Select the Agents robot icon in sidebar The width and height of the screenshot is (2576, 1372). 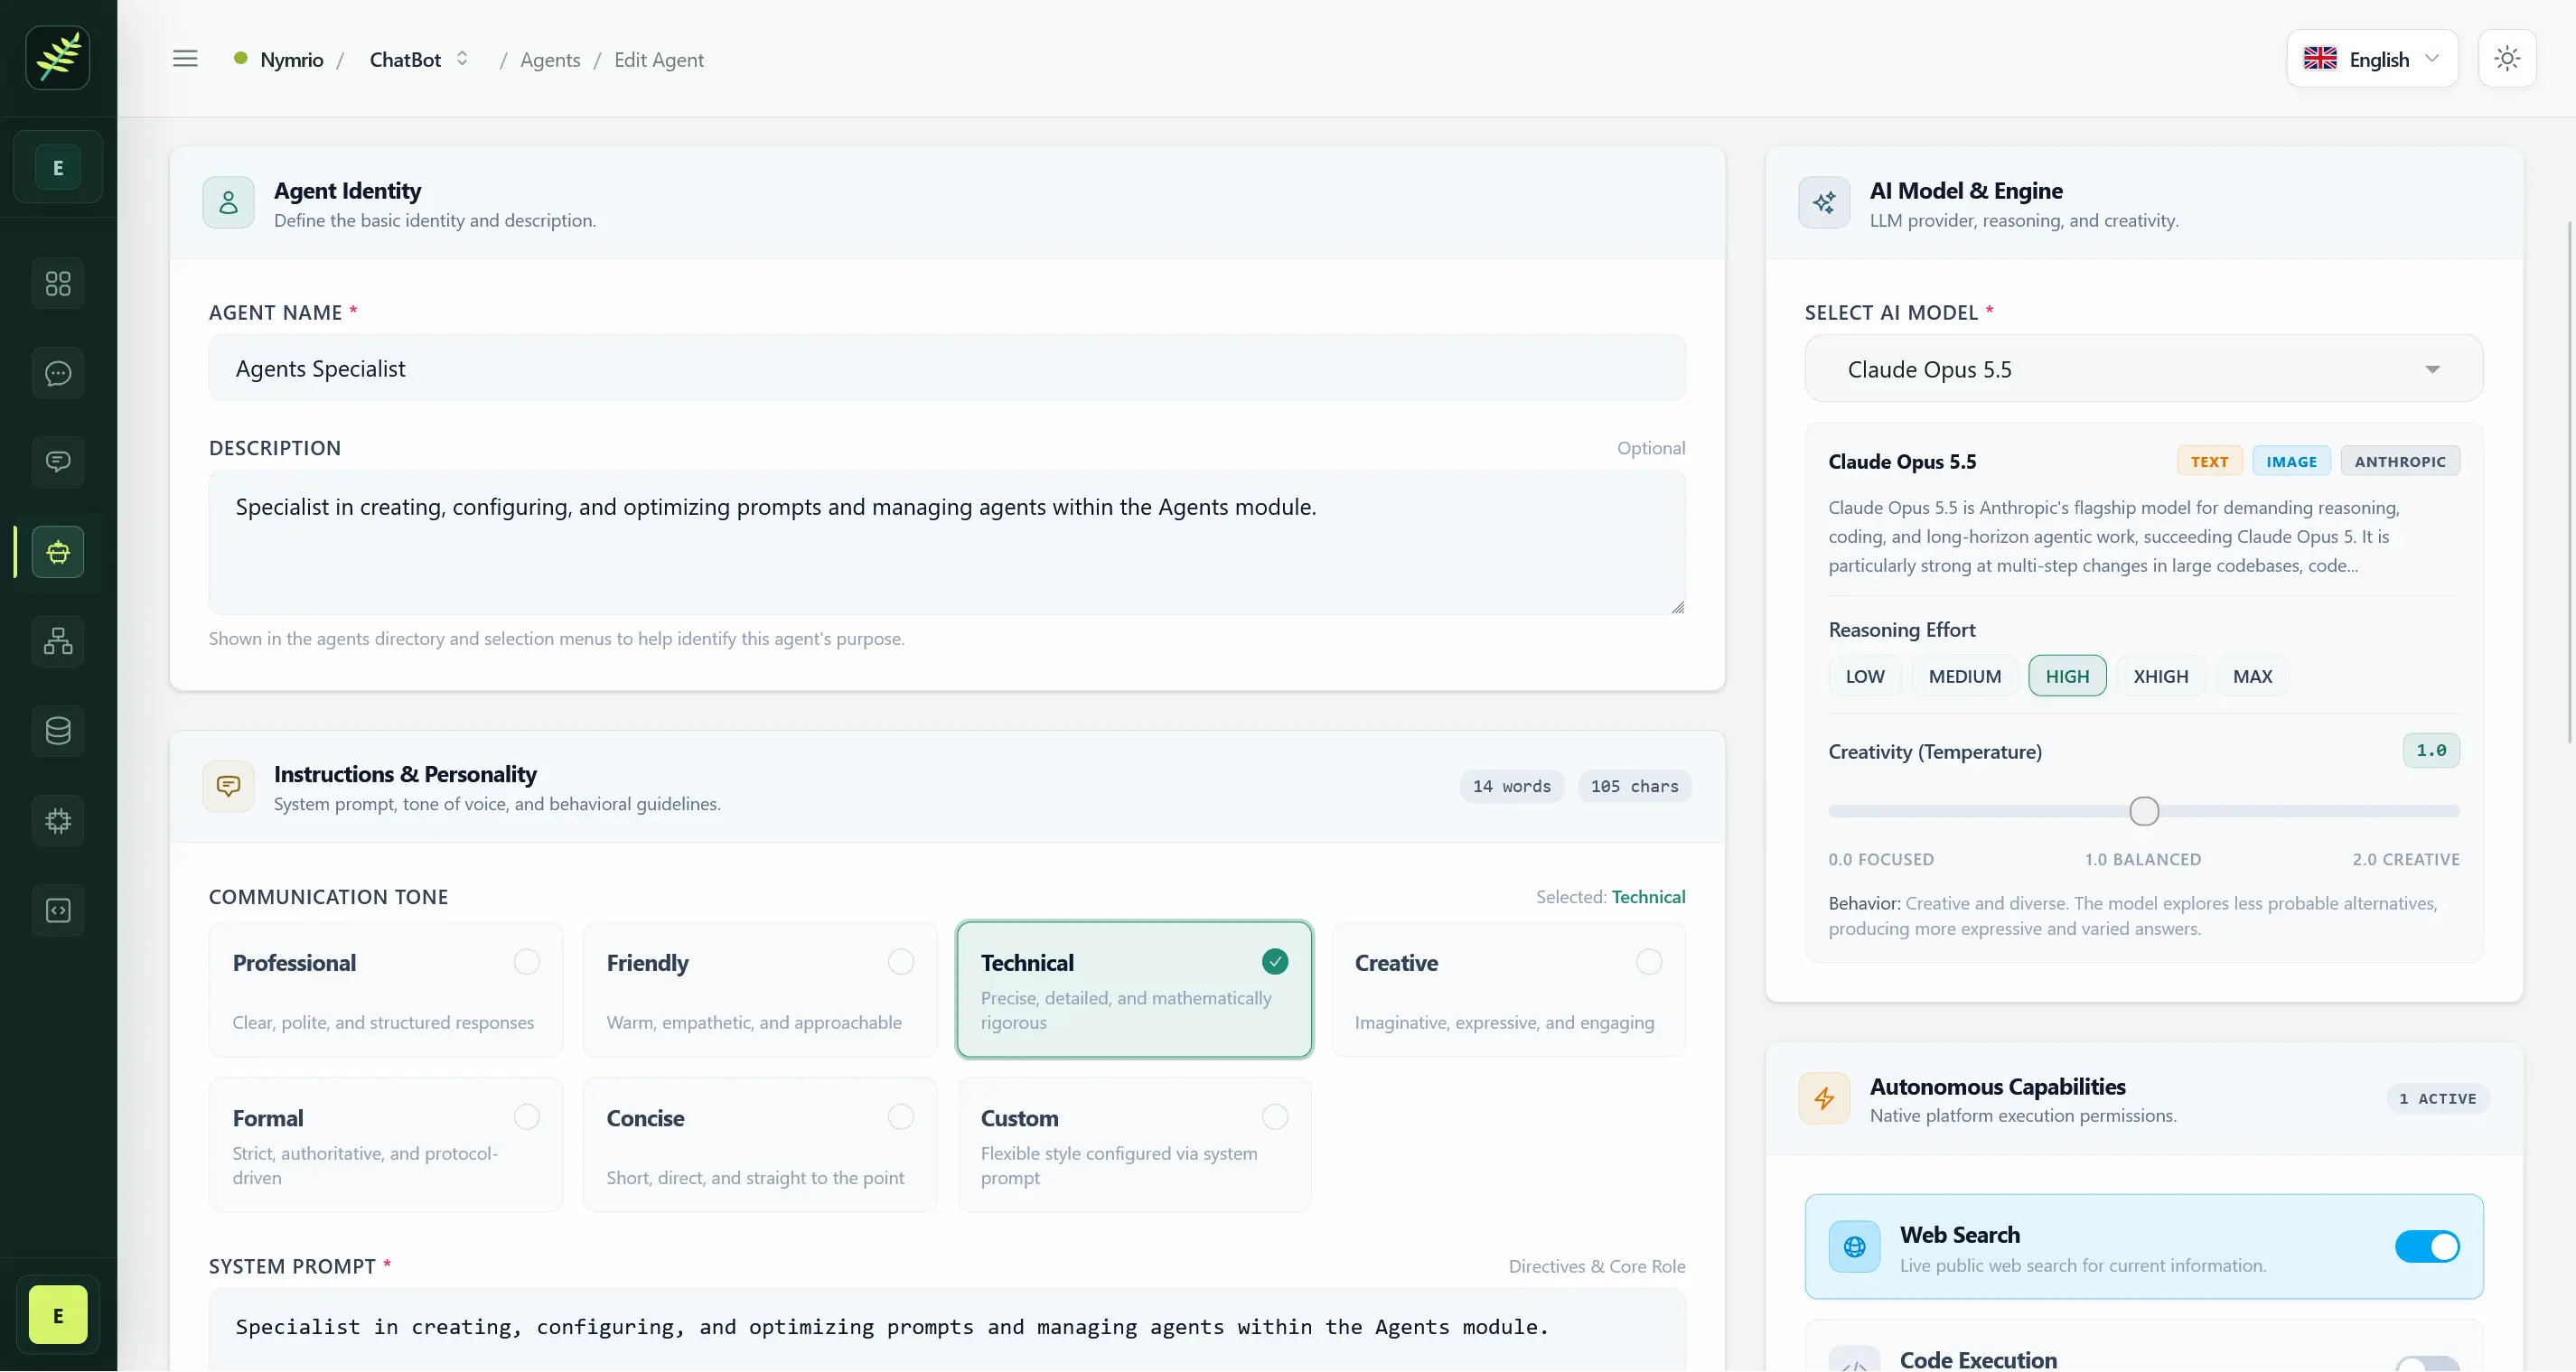[58, 552]
